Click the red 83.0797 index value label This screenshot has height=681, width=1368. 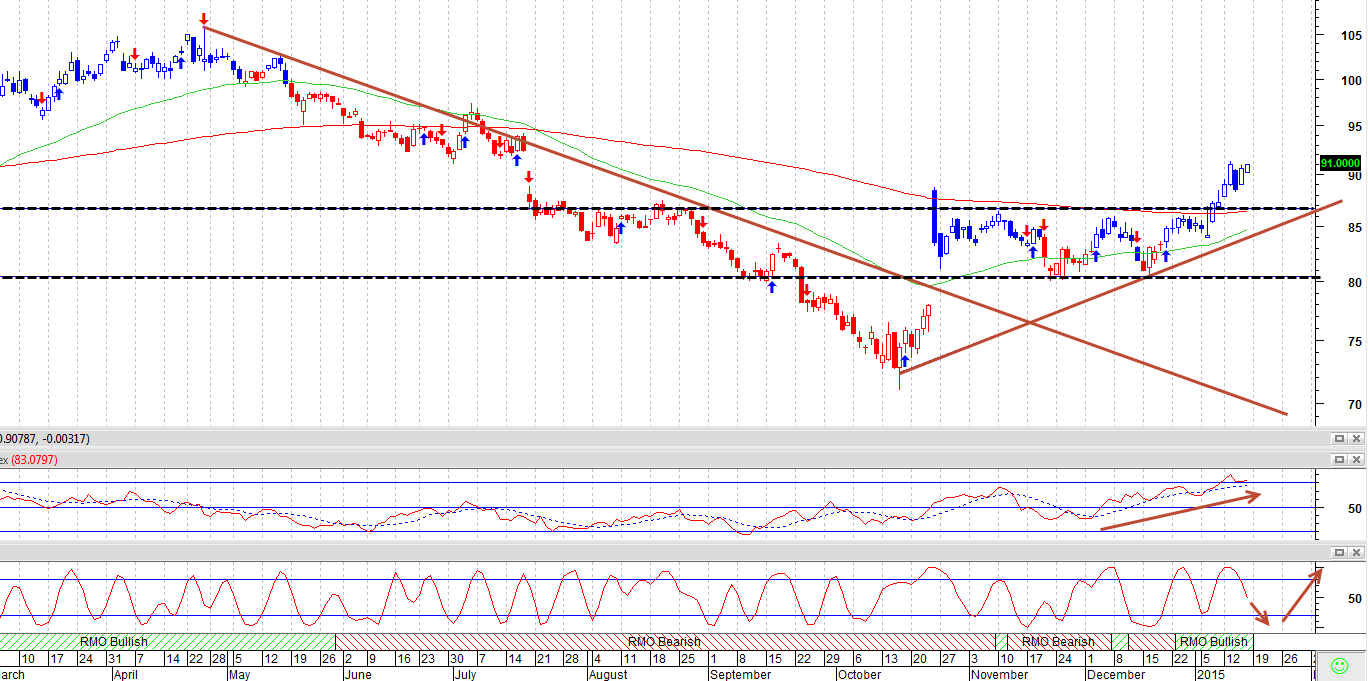click(34, 460)
